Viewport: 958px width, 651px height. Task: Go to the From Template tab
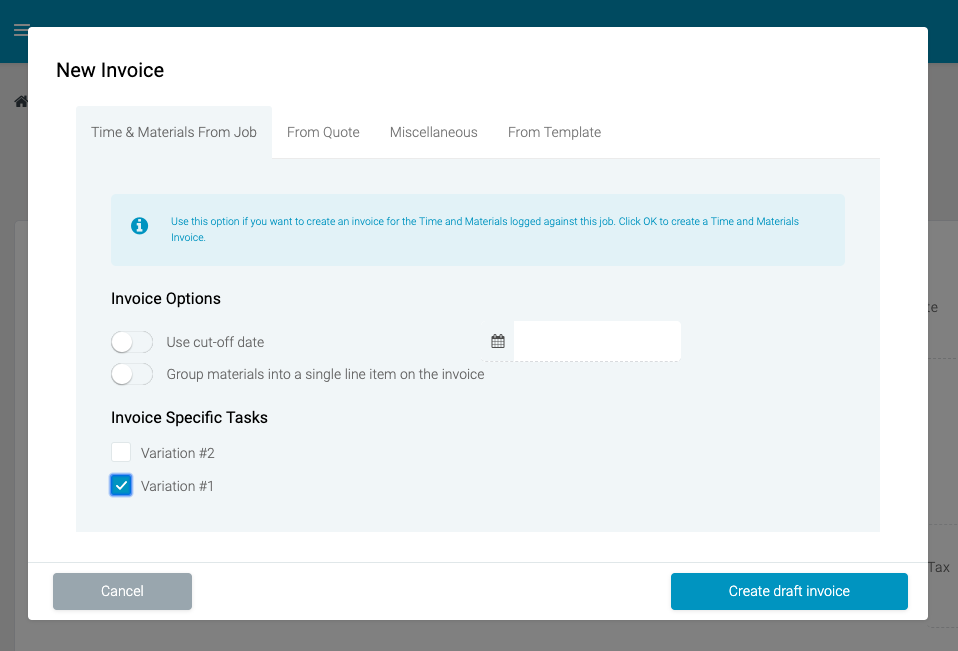[554, 132]
